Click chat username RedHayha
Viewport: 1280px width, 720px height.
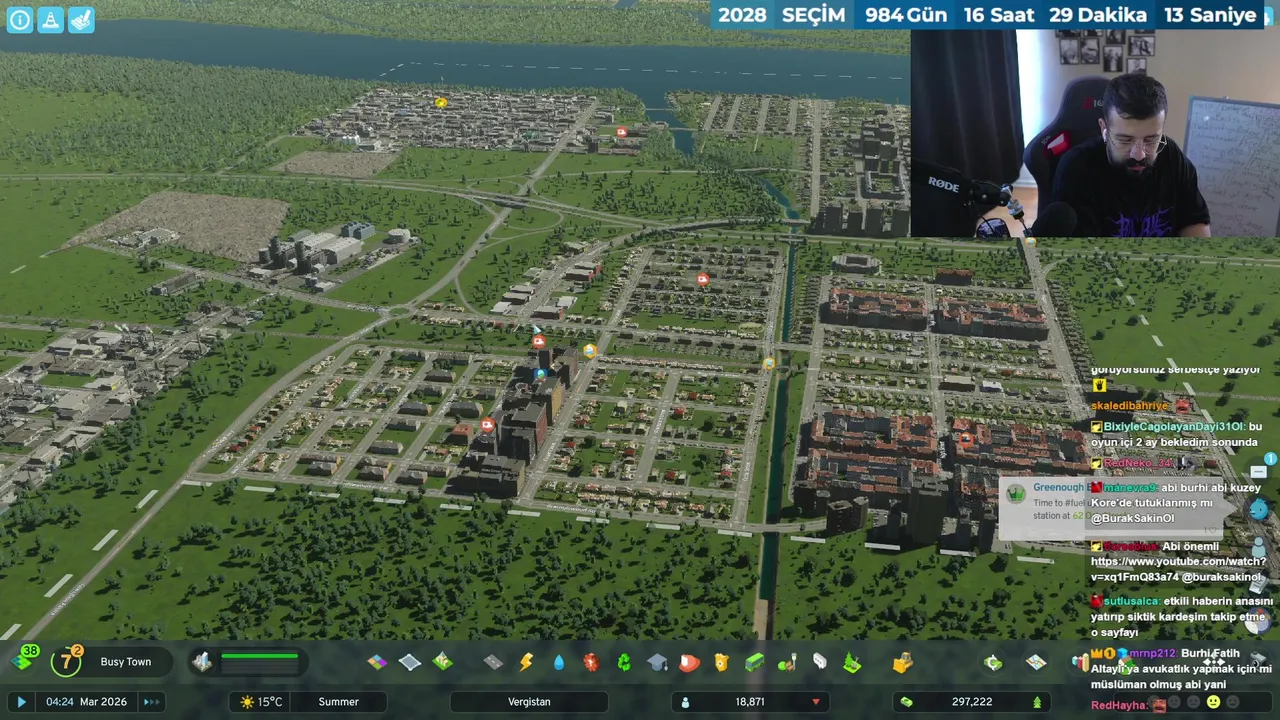[x=1119, y=705]
